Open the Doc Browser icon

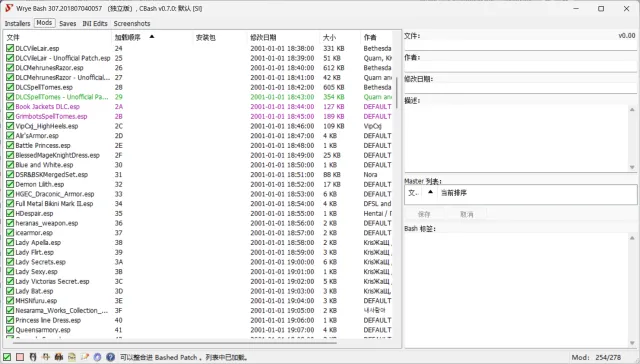[71, 357]
